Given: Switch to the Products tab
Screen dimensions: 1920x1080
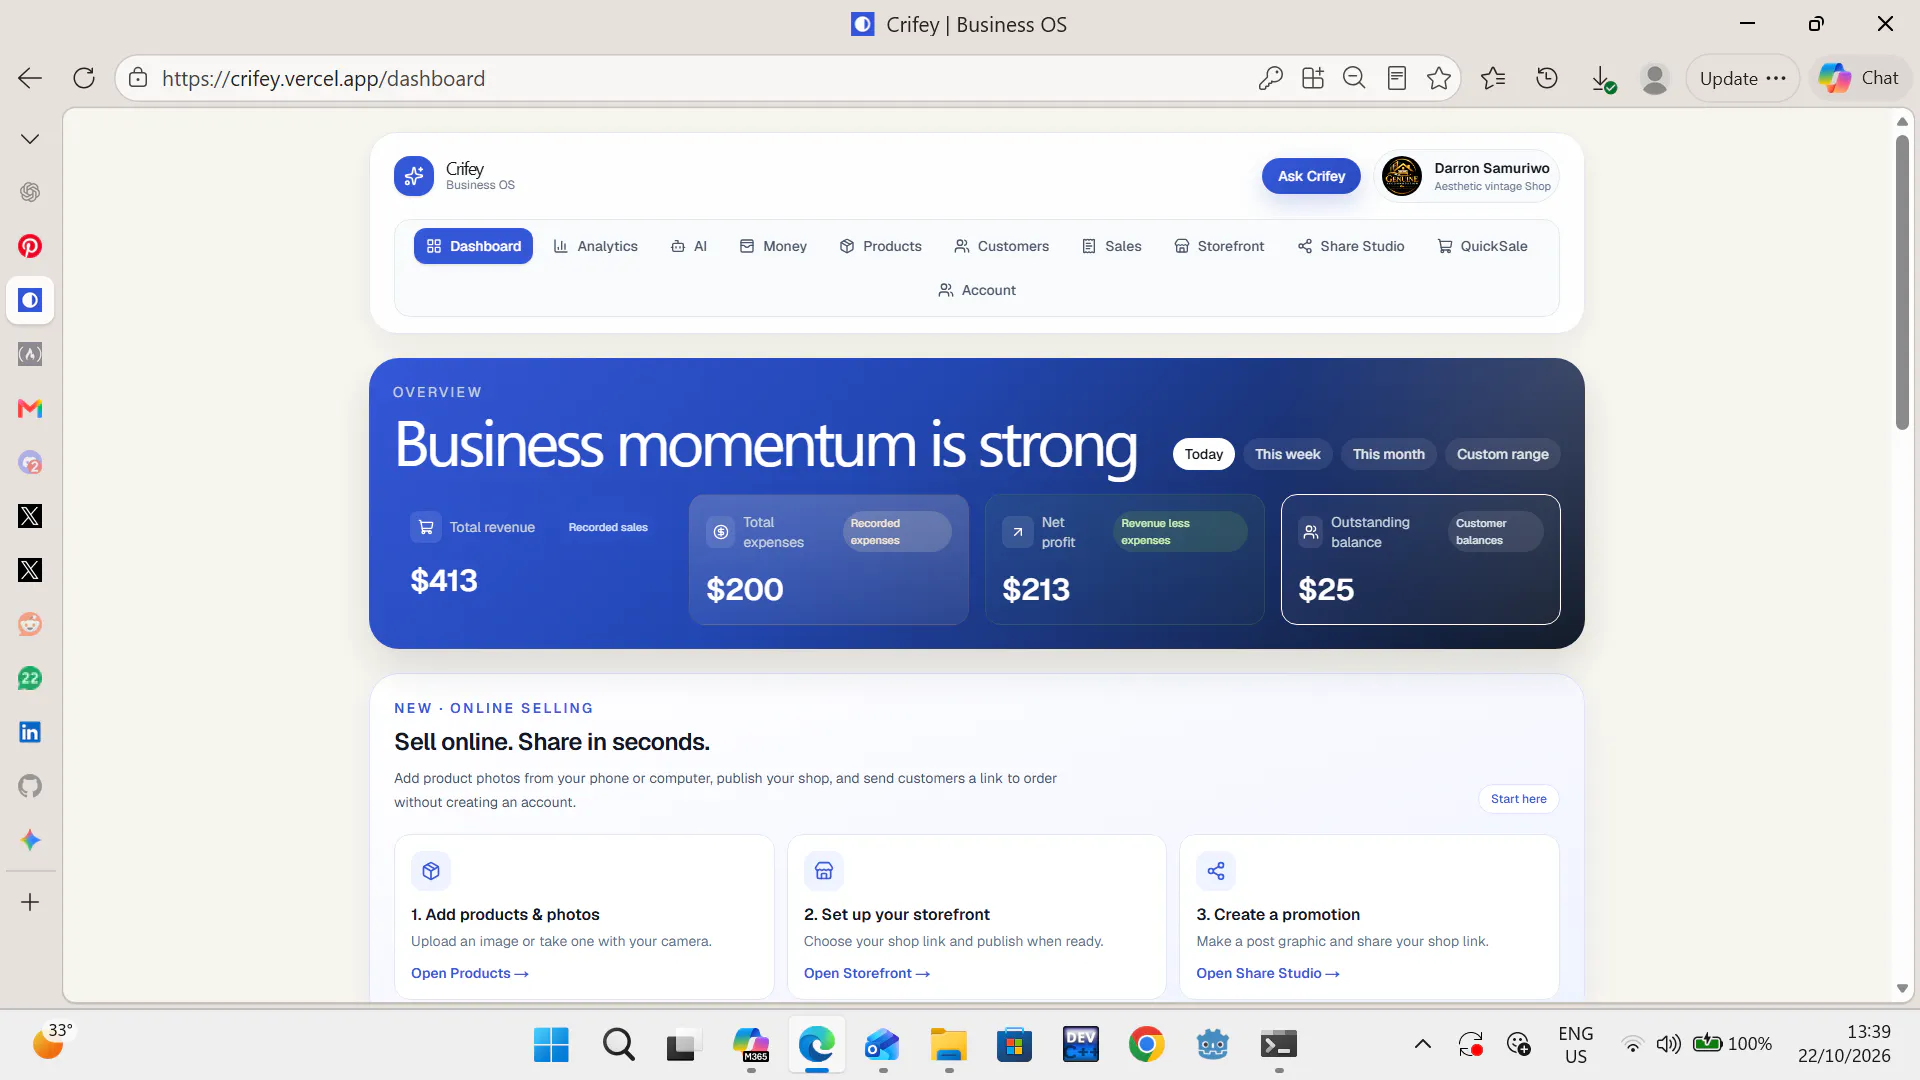Looking at the screenshot, I should tap(881, 246).
